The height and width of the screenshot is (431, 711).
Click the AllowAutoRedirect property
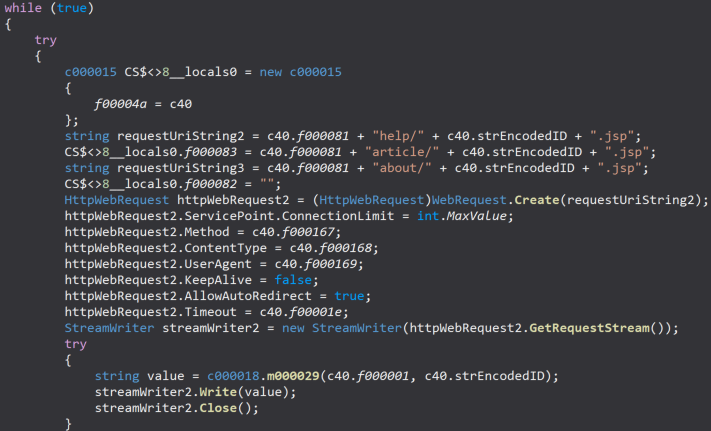(248, 296)
